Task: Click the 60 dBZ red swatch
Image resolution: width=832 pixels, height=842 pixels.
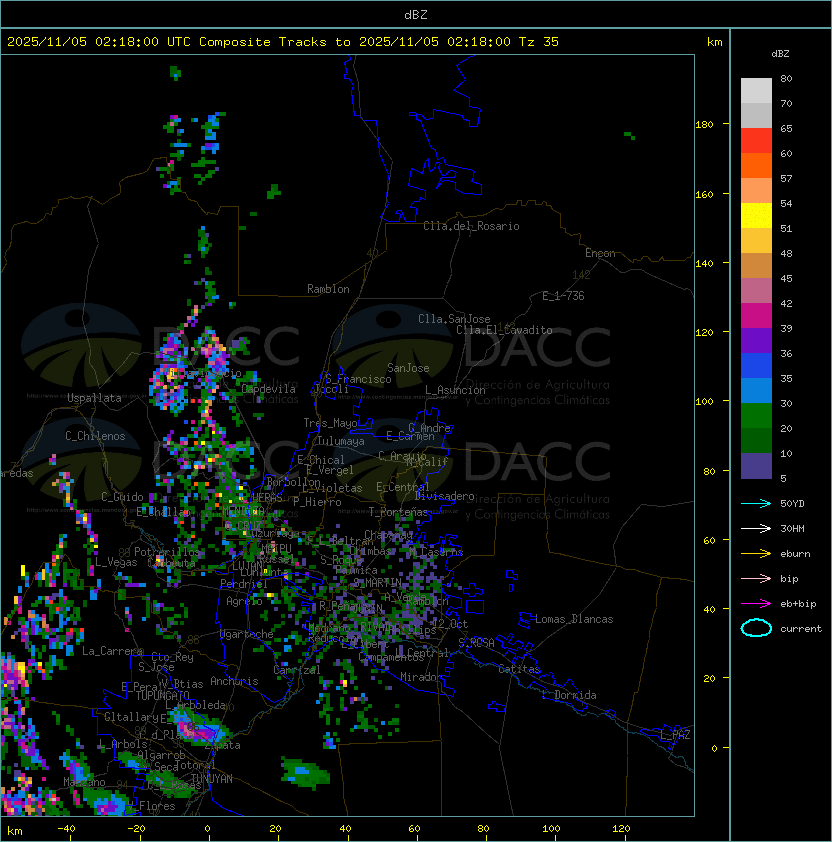Action: click(x=756, y=141)
